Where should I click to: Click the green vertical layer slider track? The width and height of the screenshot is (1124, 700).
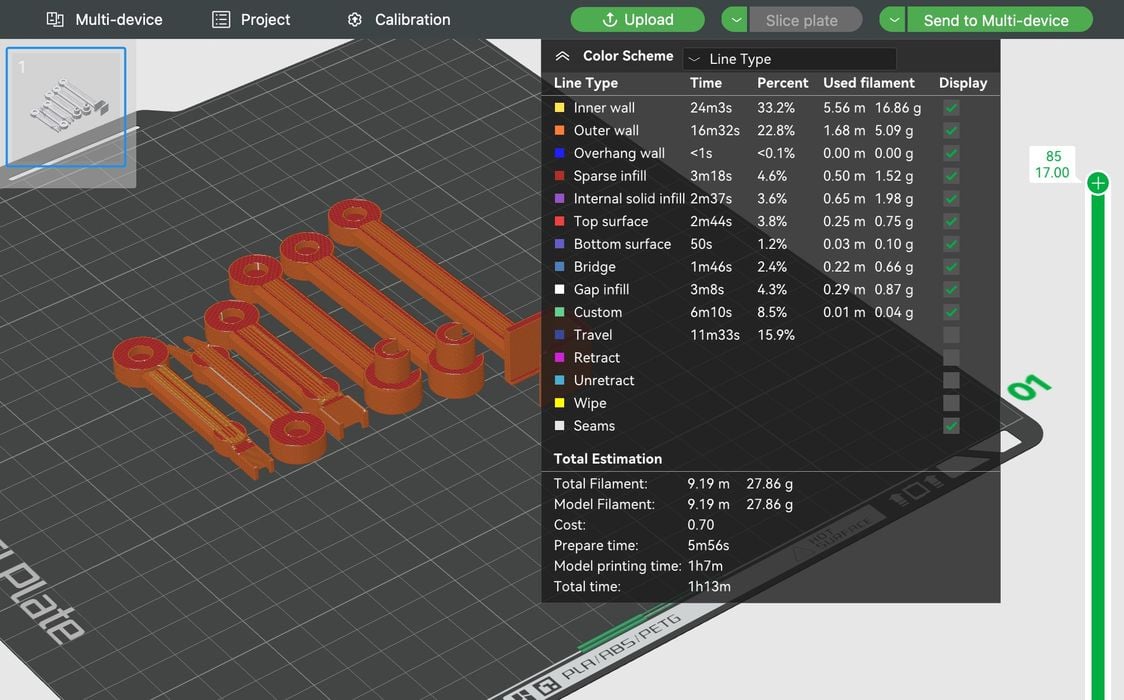coord(1098,450)
